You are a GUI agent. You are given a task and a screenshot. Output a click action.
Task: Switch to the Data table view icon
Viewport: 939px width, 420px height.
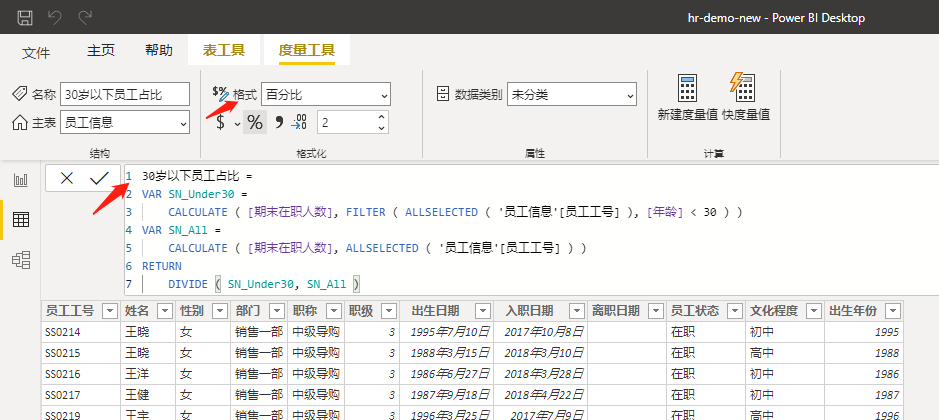20,220
